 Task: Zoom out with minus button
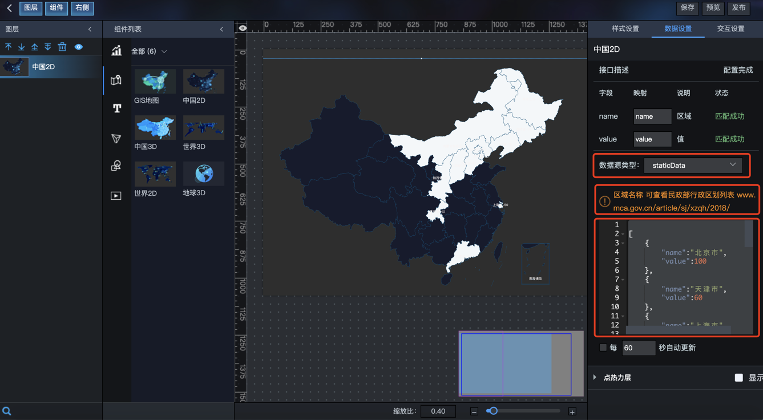pos(474,411)
